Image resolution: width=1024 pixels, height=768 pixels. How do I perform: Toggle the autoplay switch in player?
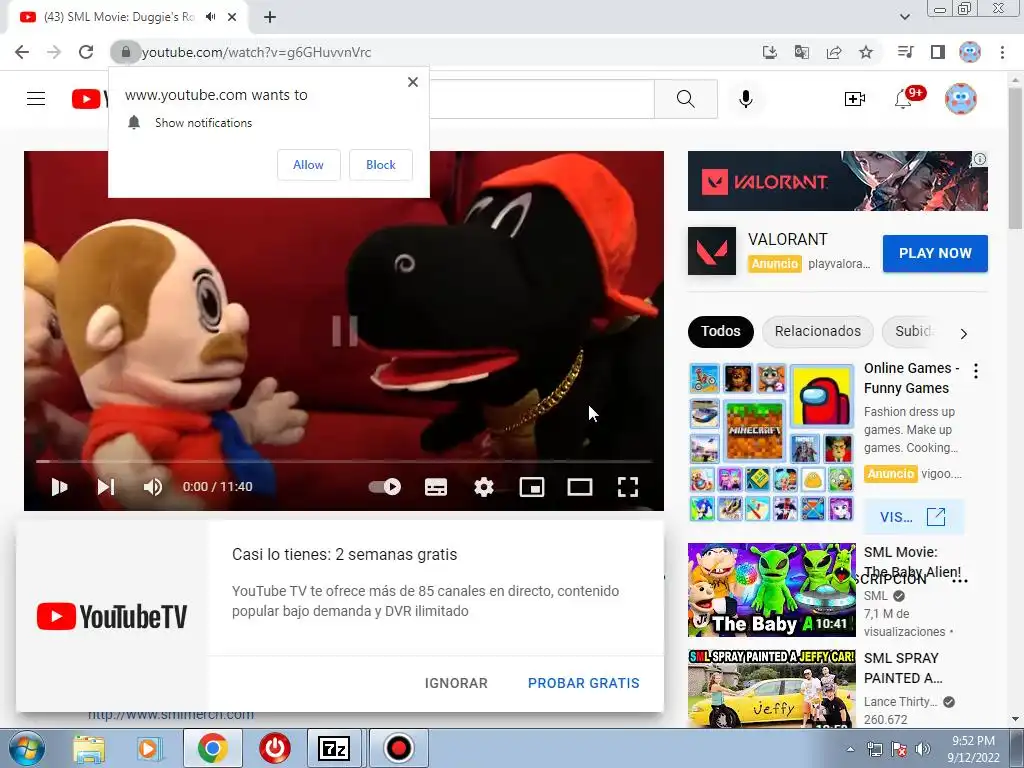tap(385, 487)
